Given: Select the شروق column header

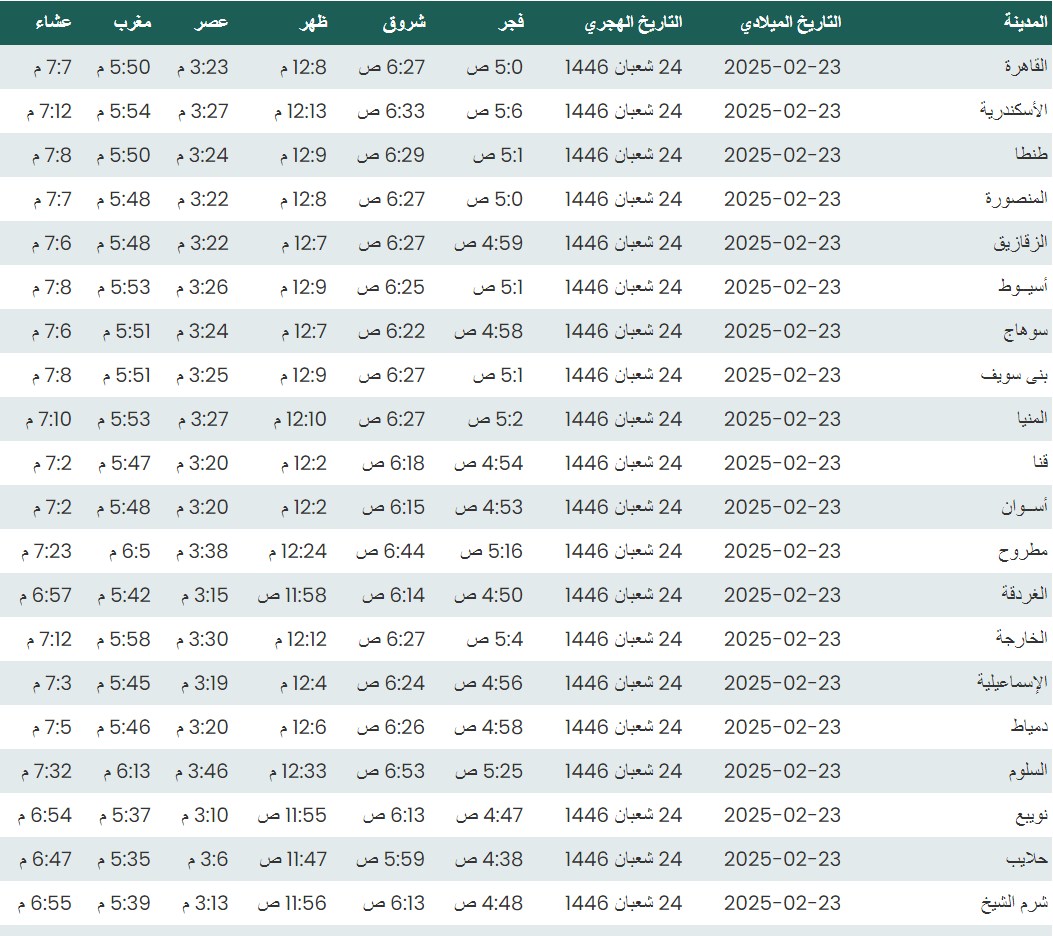Looking at the screenshot, I should coord(404,22).
